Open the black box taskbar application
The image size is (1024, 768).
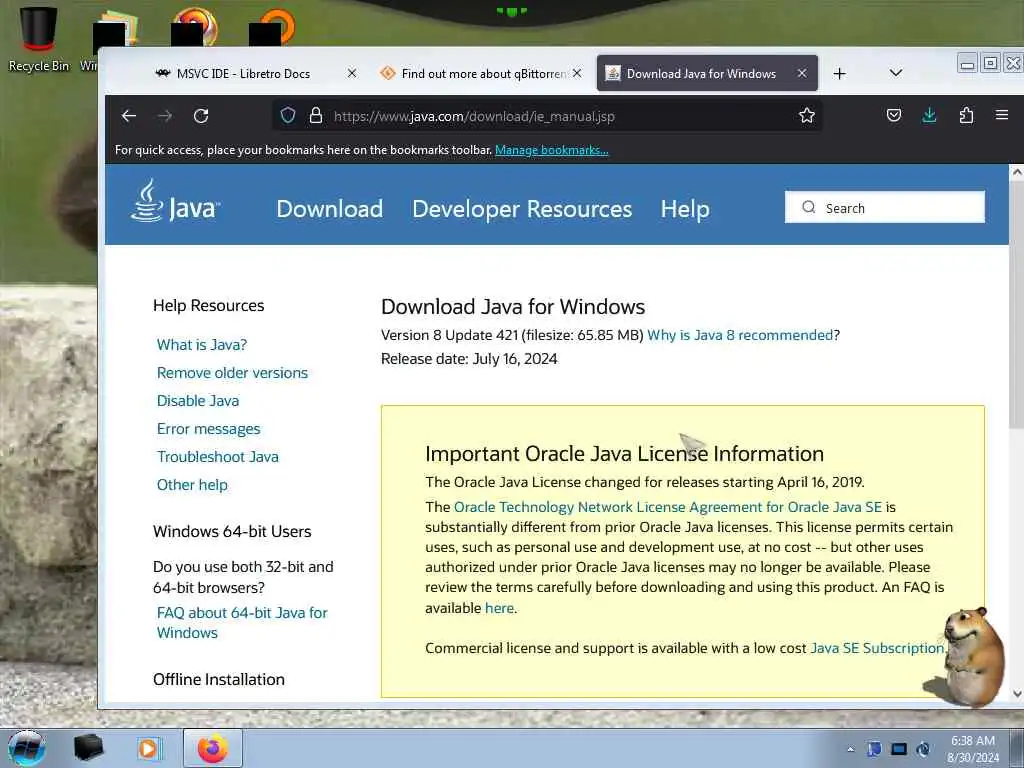88,748
